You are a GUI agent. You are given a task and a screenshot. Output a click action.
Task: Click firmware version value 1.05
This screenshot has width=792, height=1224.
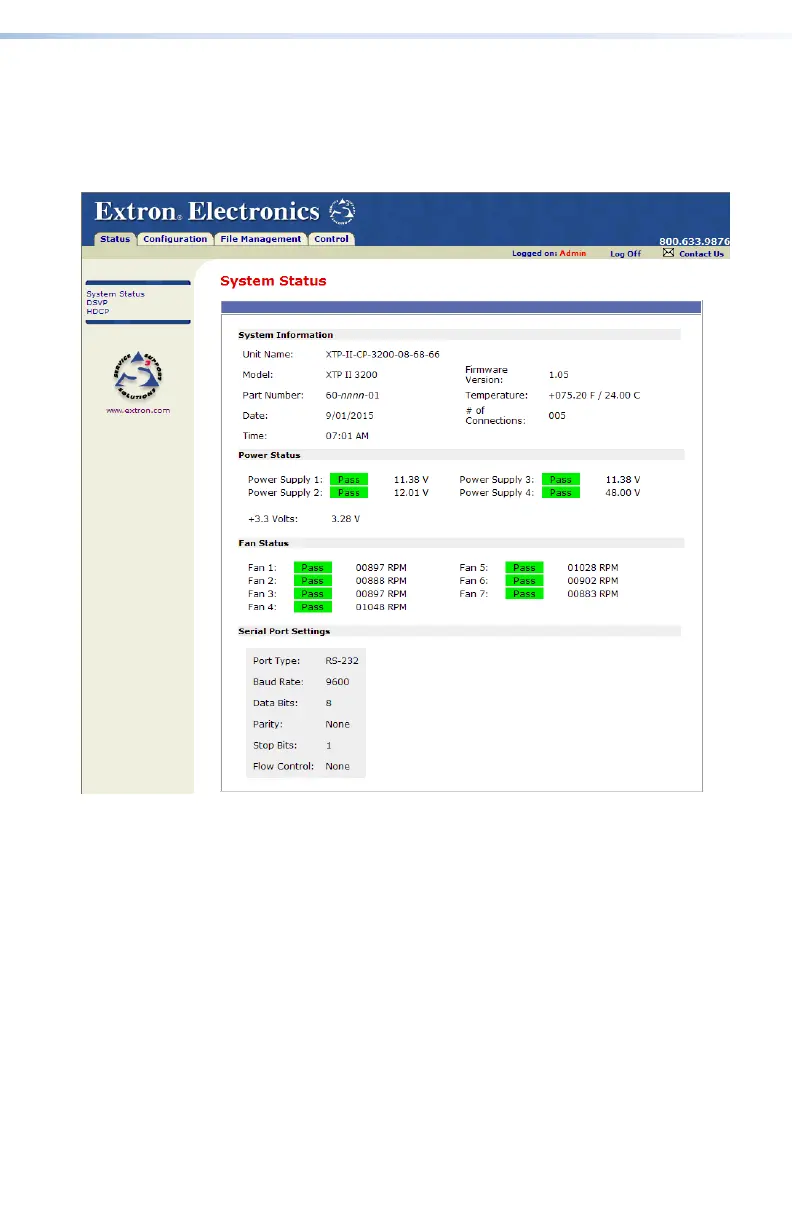coord(558,375)
